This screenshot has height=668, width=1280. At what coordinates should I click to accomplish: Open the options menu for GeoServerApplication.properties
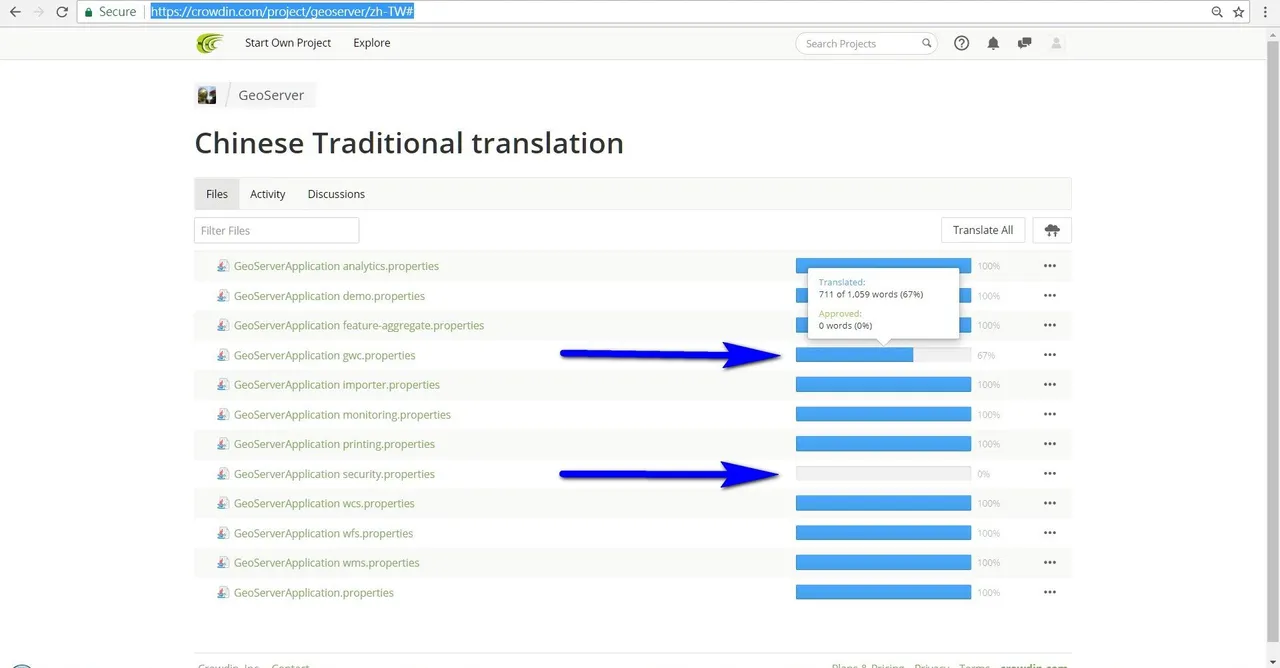point(1050,592)
